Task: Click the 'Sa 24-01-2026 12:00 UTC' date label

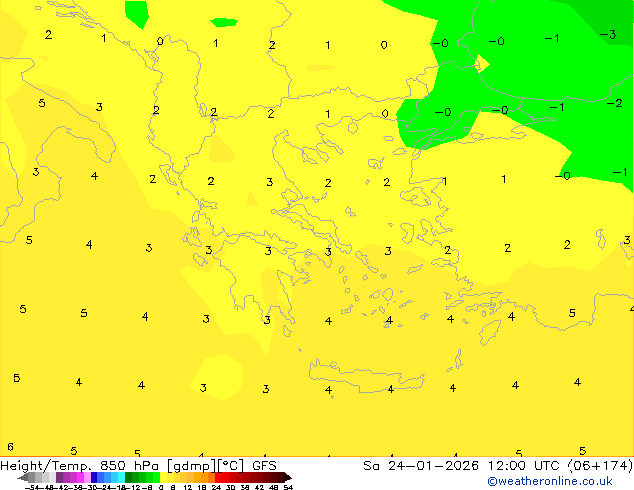Action: 463,466
